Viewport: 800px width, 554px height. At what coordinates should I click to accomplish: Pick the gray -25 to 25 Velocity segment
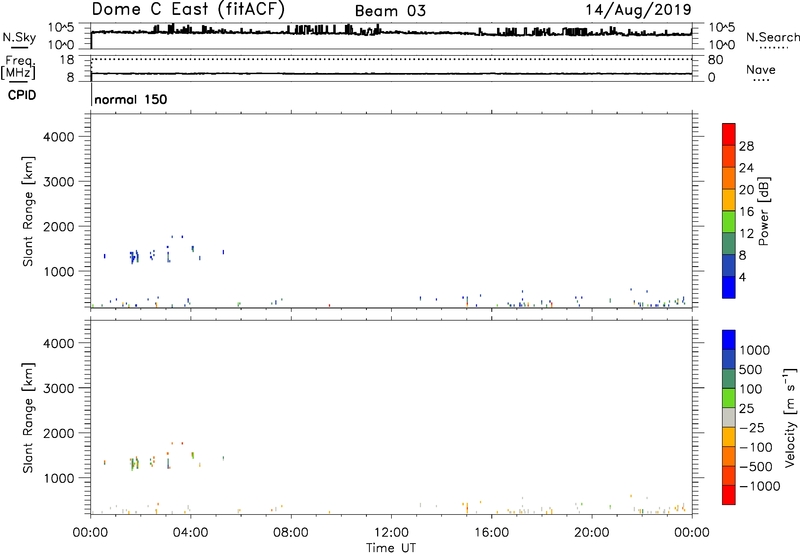pos(729,417)
